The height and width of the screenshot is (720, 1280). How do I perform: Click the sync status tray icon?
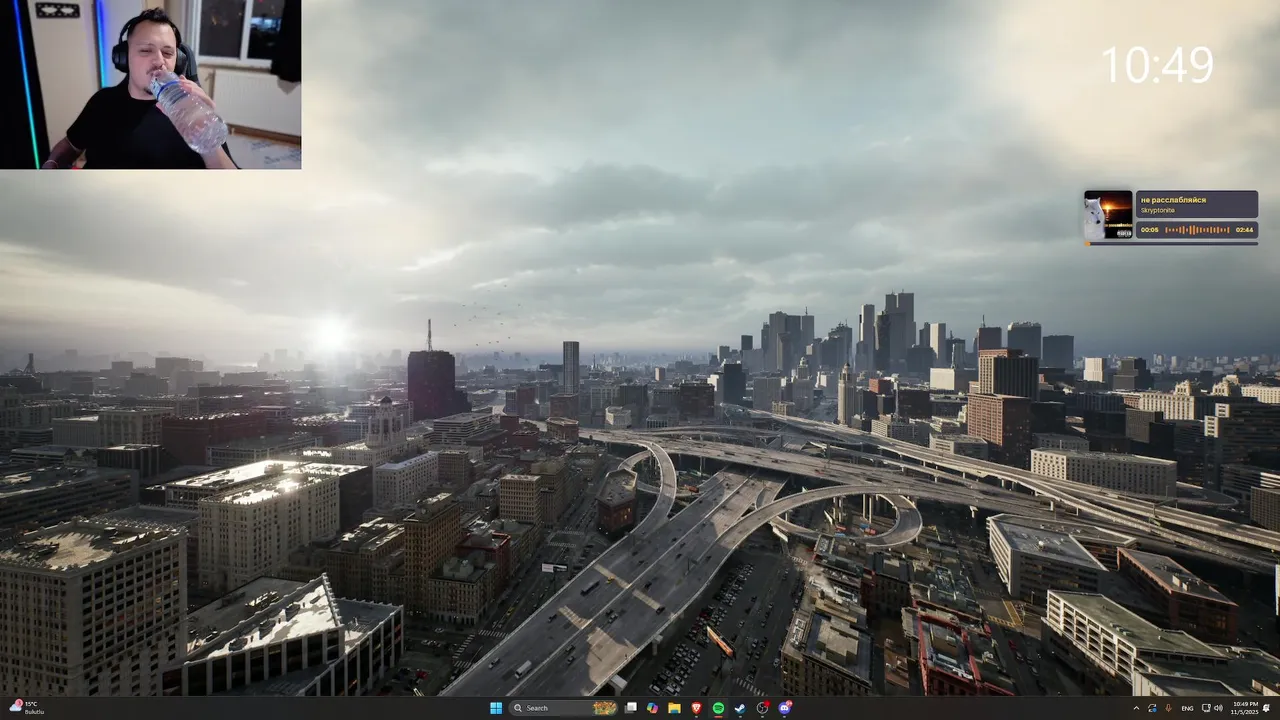coord(1152,708)
